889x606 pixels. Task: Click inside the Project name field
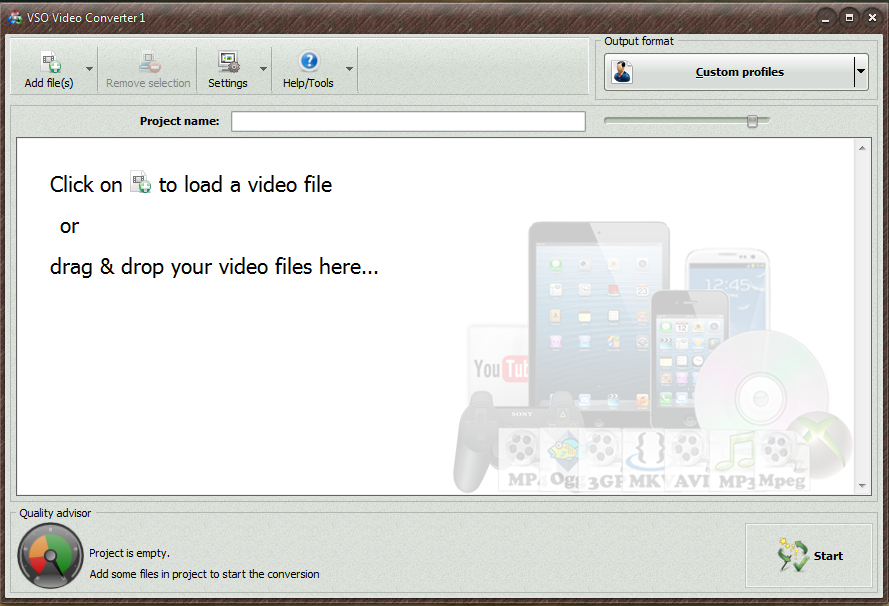tap(408, 121)
